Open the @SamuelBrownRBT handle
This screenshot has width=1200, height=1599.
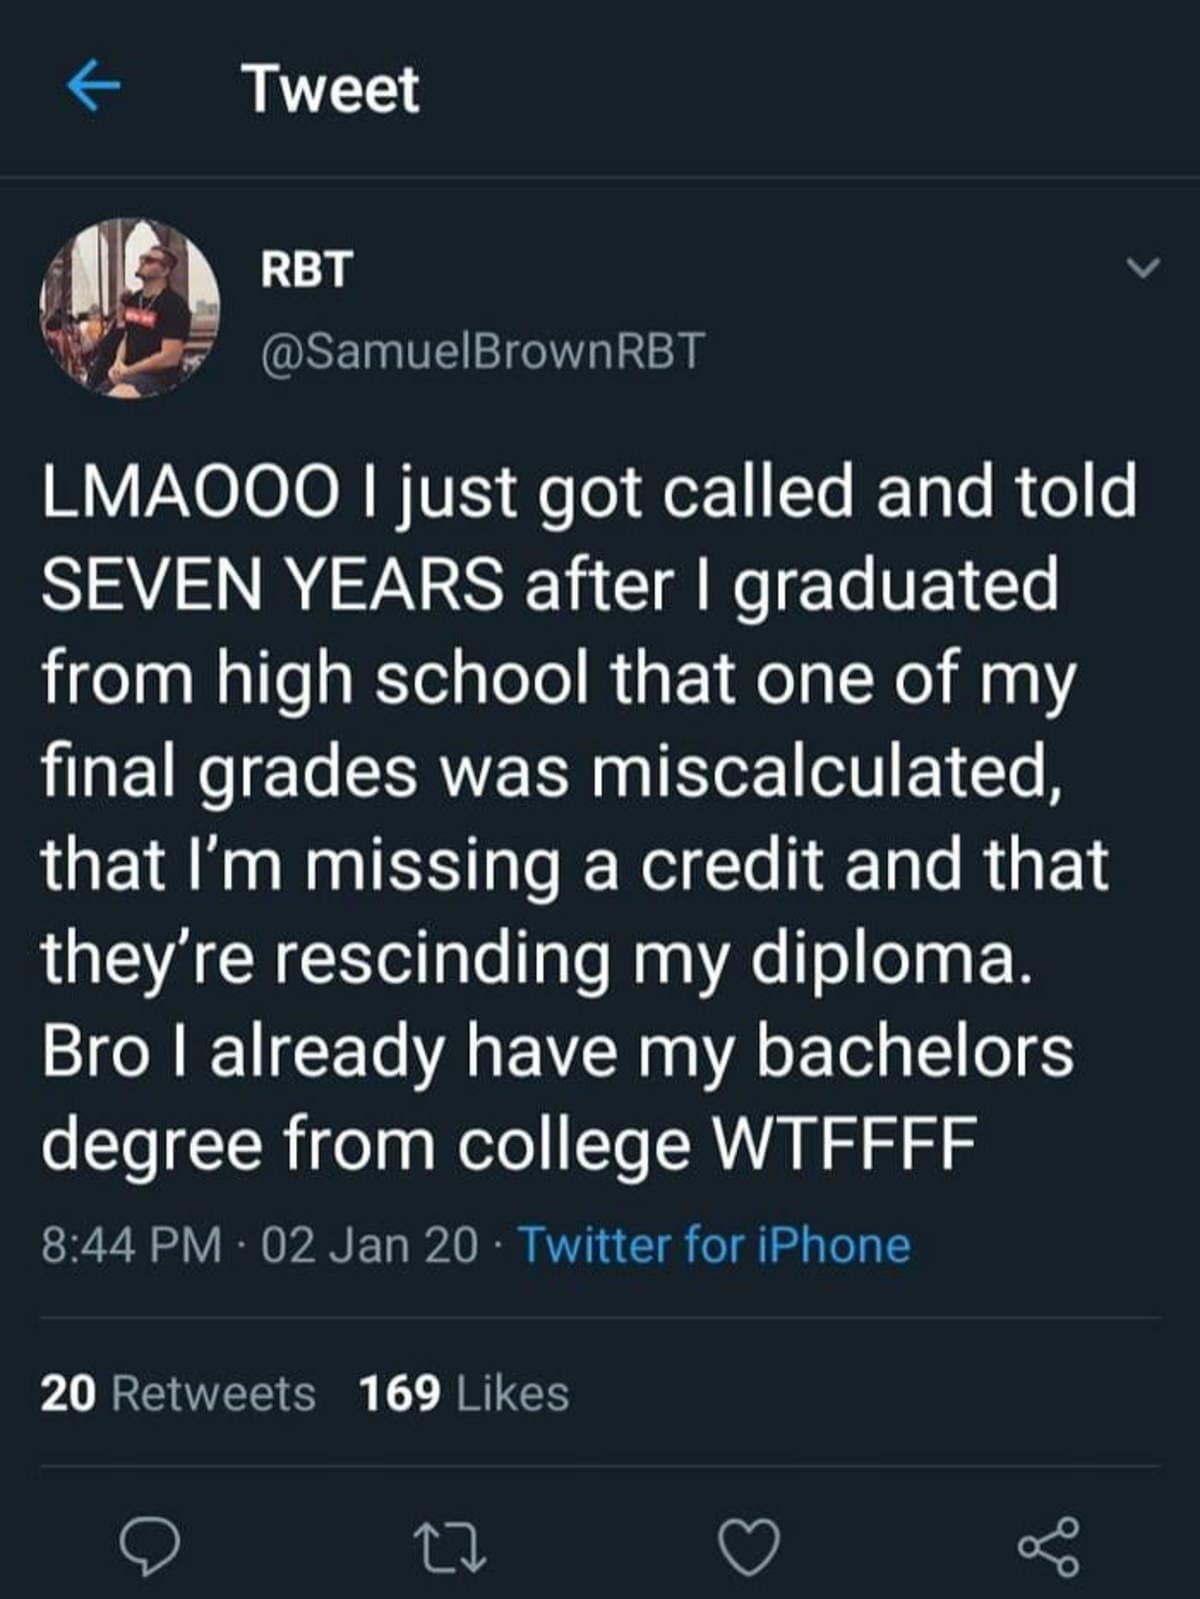click(x=482, y=351)
